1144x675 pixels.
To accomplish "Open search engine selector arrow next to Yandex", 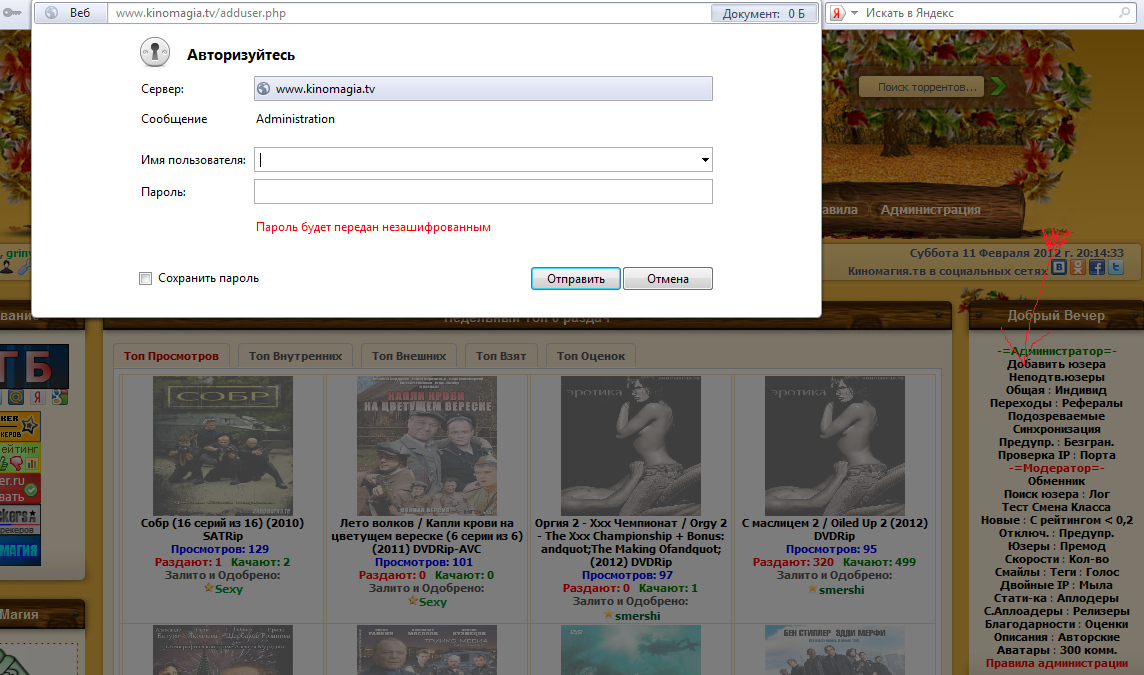I will click(x=854, y=13).
